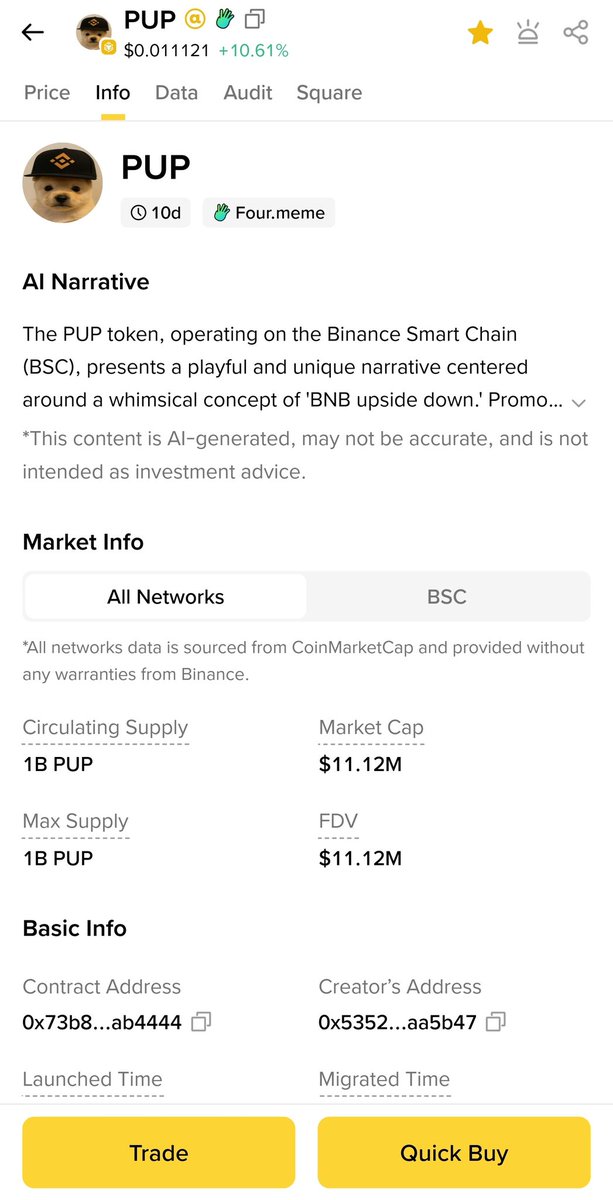Viewport: 613px width, 1200px height.
Task: Tap the back arrow icon
Action: [x=33, y=32]
